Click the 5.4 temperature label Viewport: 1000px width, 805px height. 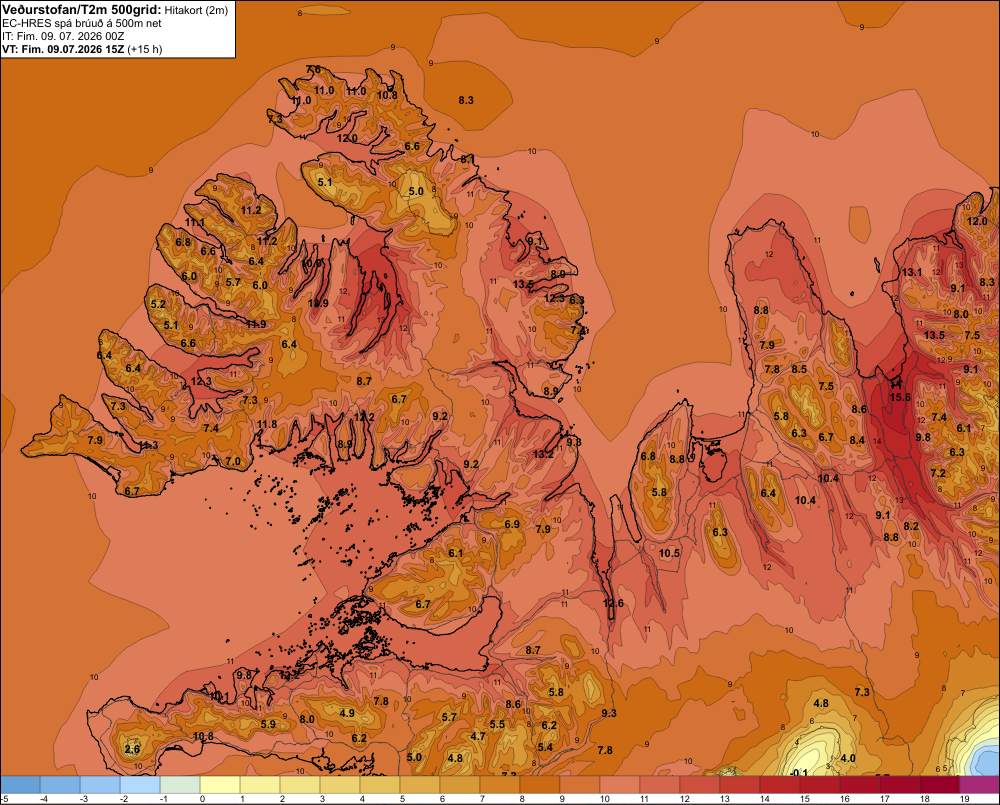545,747
